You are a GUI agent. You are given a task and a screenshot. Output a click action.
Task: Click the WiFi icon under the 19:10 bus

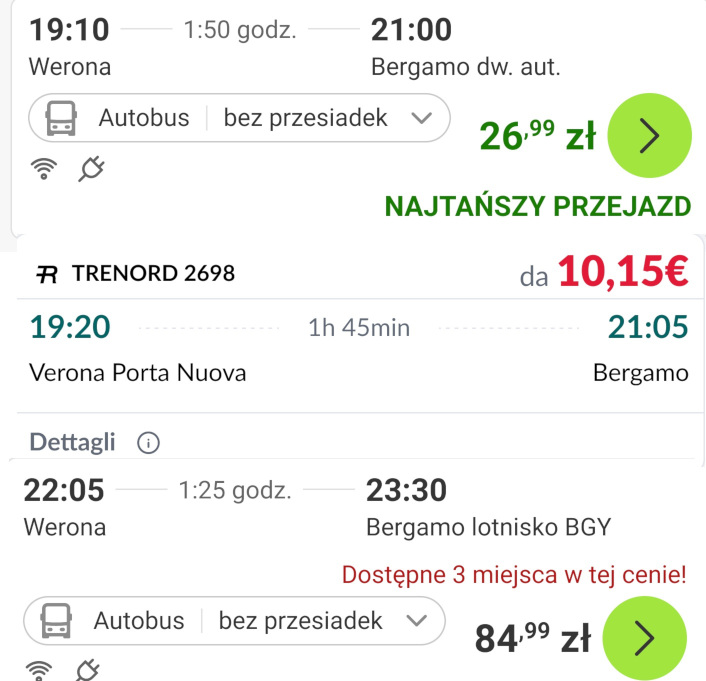[x=44, y=169]
